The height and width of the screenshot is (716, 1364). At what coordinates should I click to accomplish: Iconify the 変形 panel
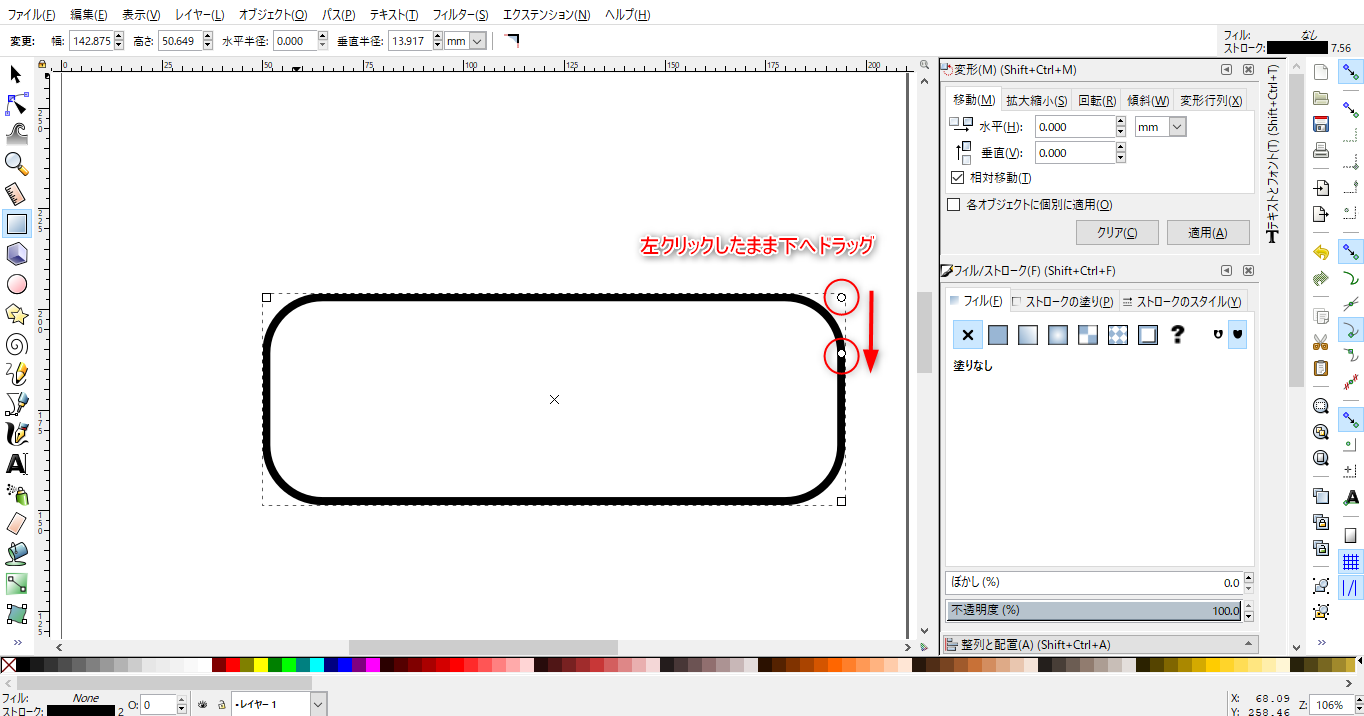click(1227, 70)
